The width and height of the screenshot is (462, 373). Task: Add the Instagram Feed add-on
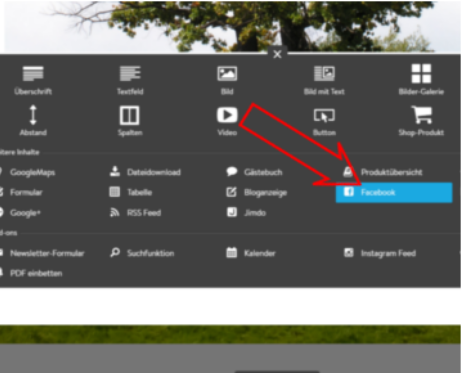(x=380, y=253)
